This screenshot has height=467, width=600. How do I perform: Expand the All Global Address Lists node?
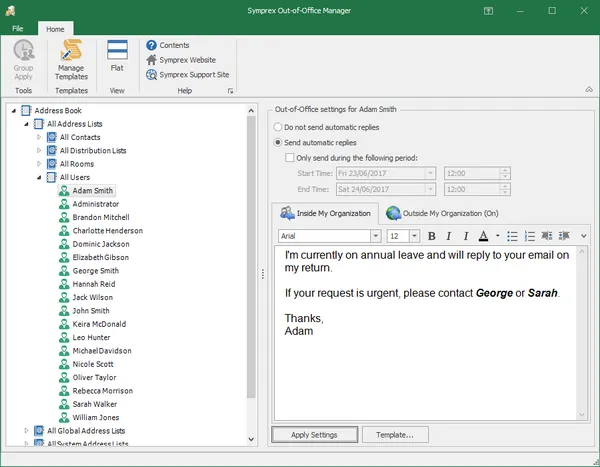(26, 431)
